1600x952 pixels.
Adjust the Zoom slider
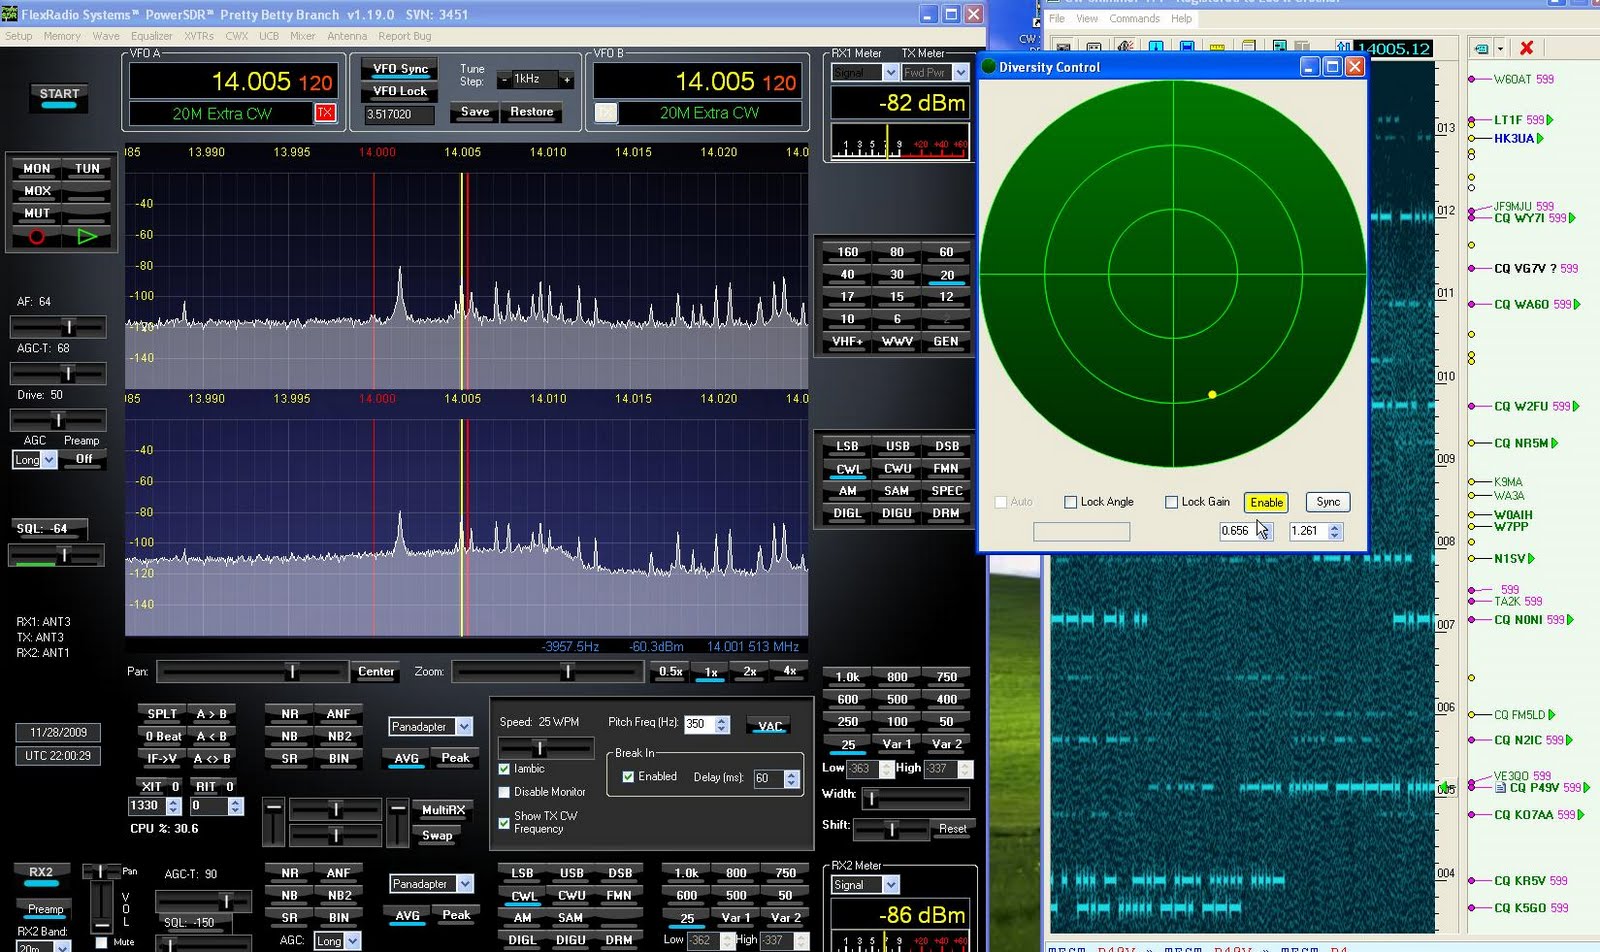coord(546,672)
